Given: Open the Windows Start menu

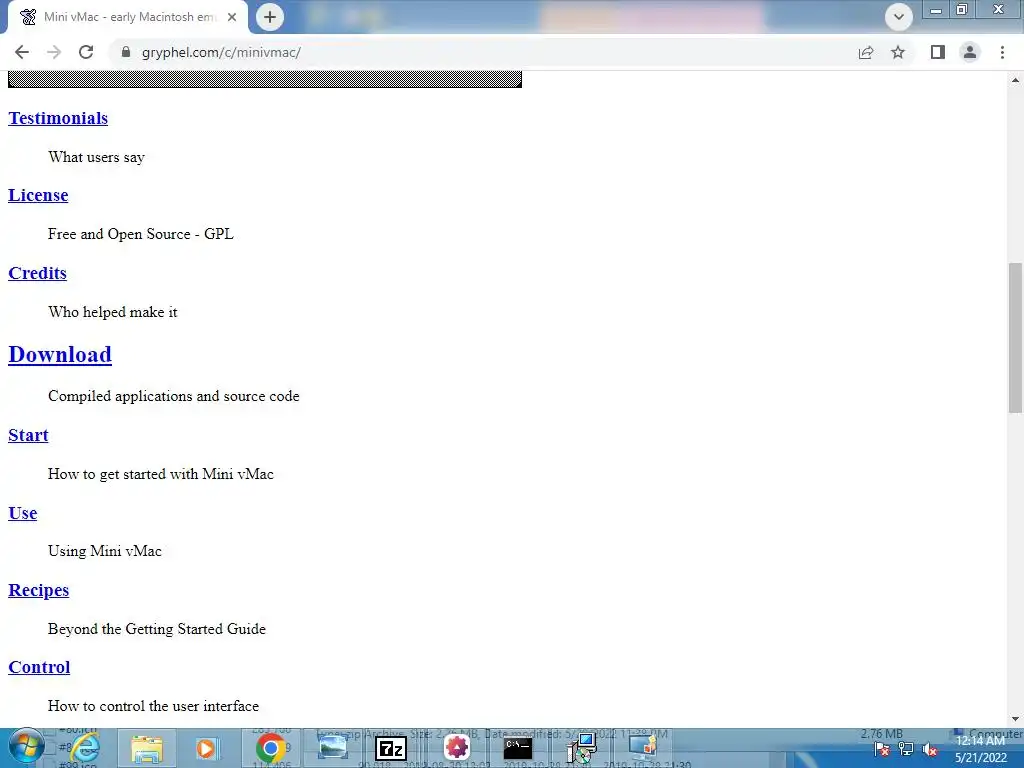Looking at the screenshot, I should tap(25, 748).
